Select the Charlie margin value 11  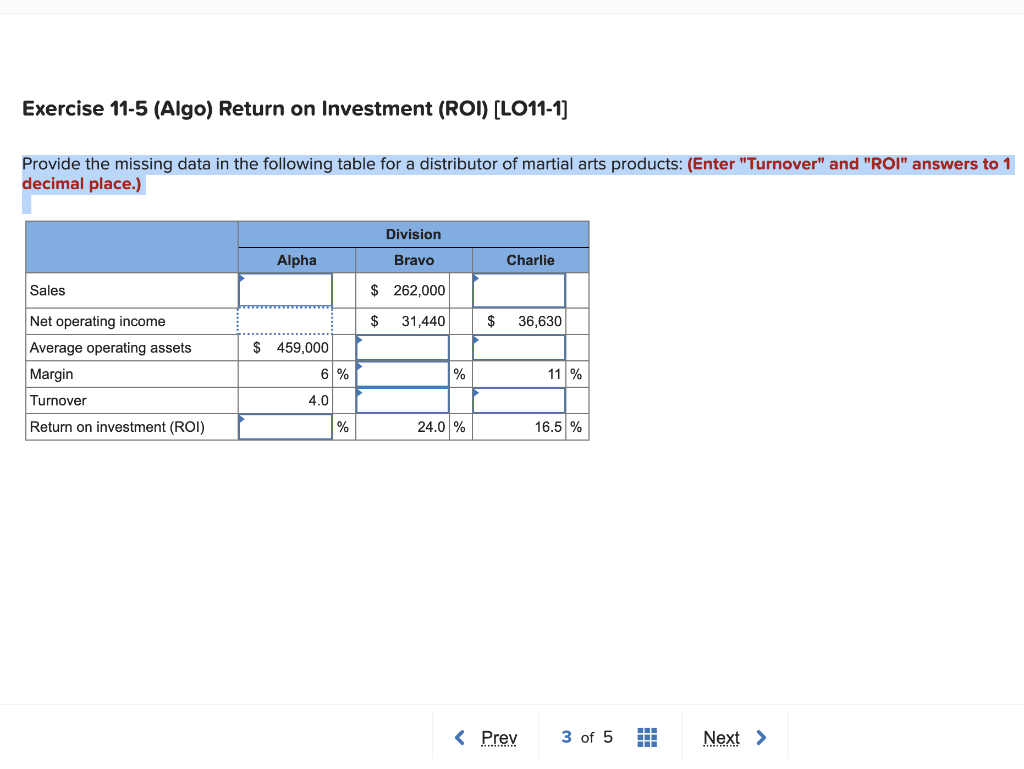tap(554, 374)
